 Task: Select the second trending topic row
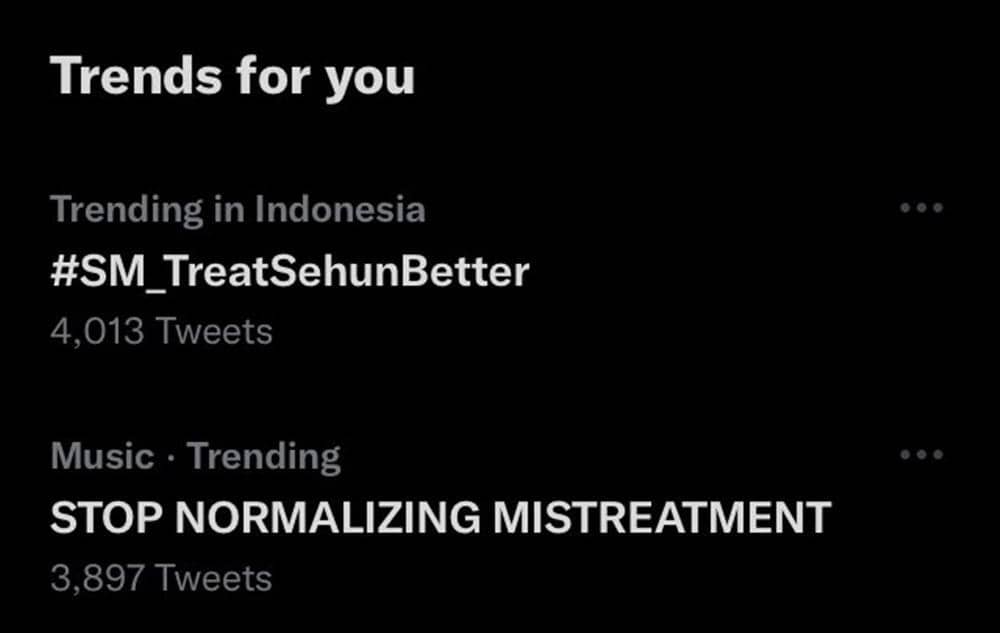pyautogui.click(x=400, y=517)
